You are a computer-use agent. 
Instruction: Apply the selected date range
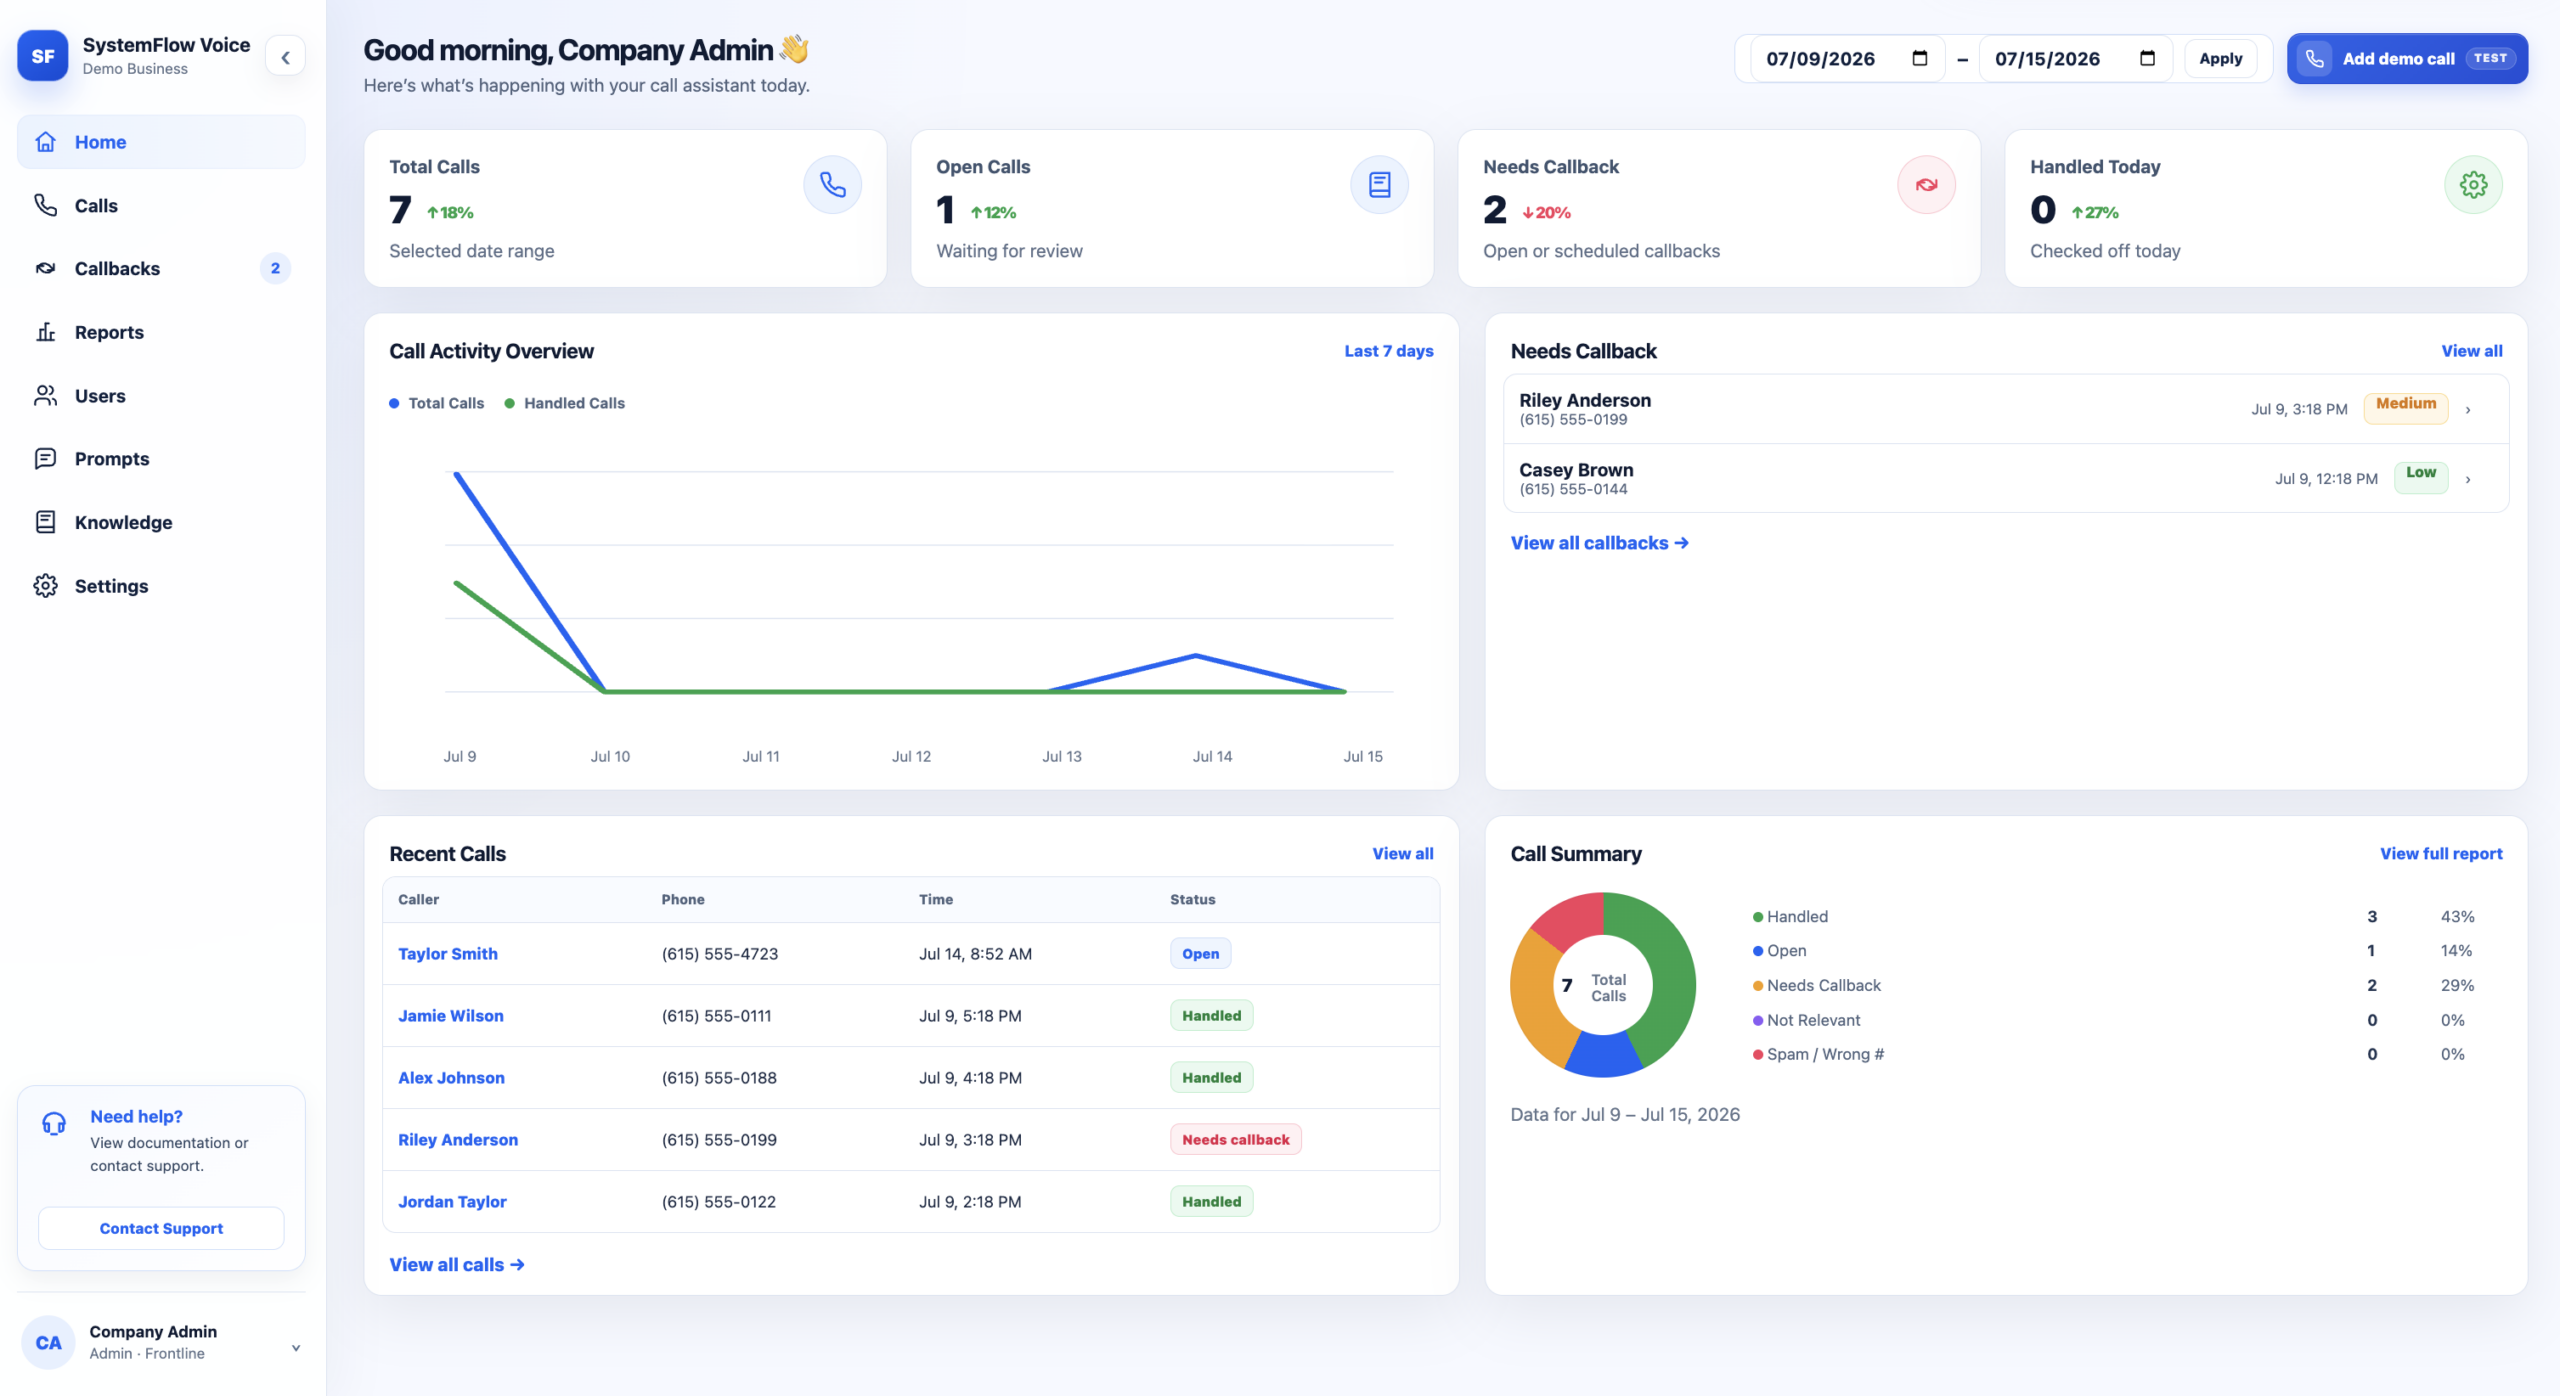(x=2220, y=58)
